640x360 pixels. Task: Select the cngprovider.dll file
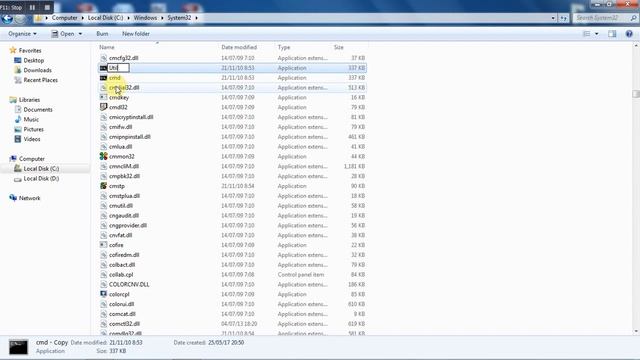[128, 225]
